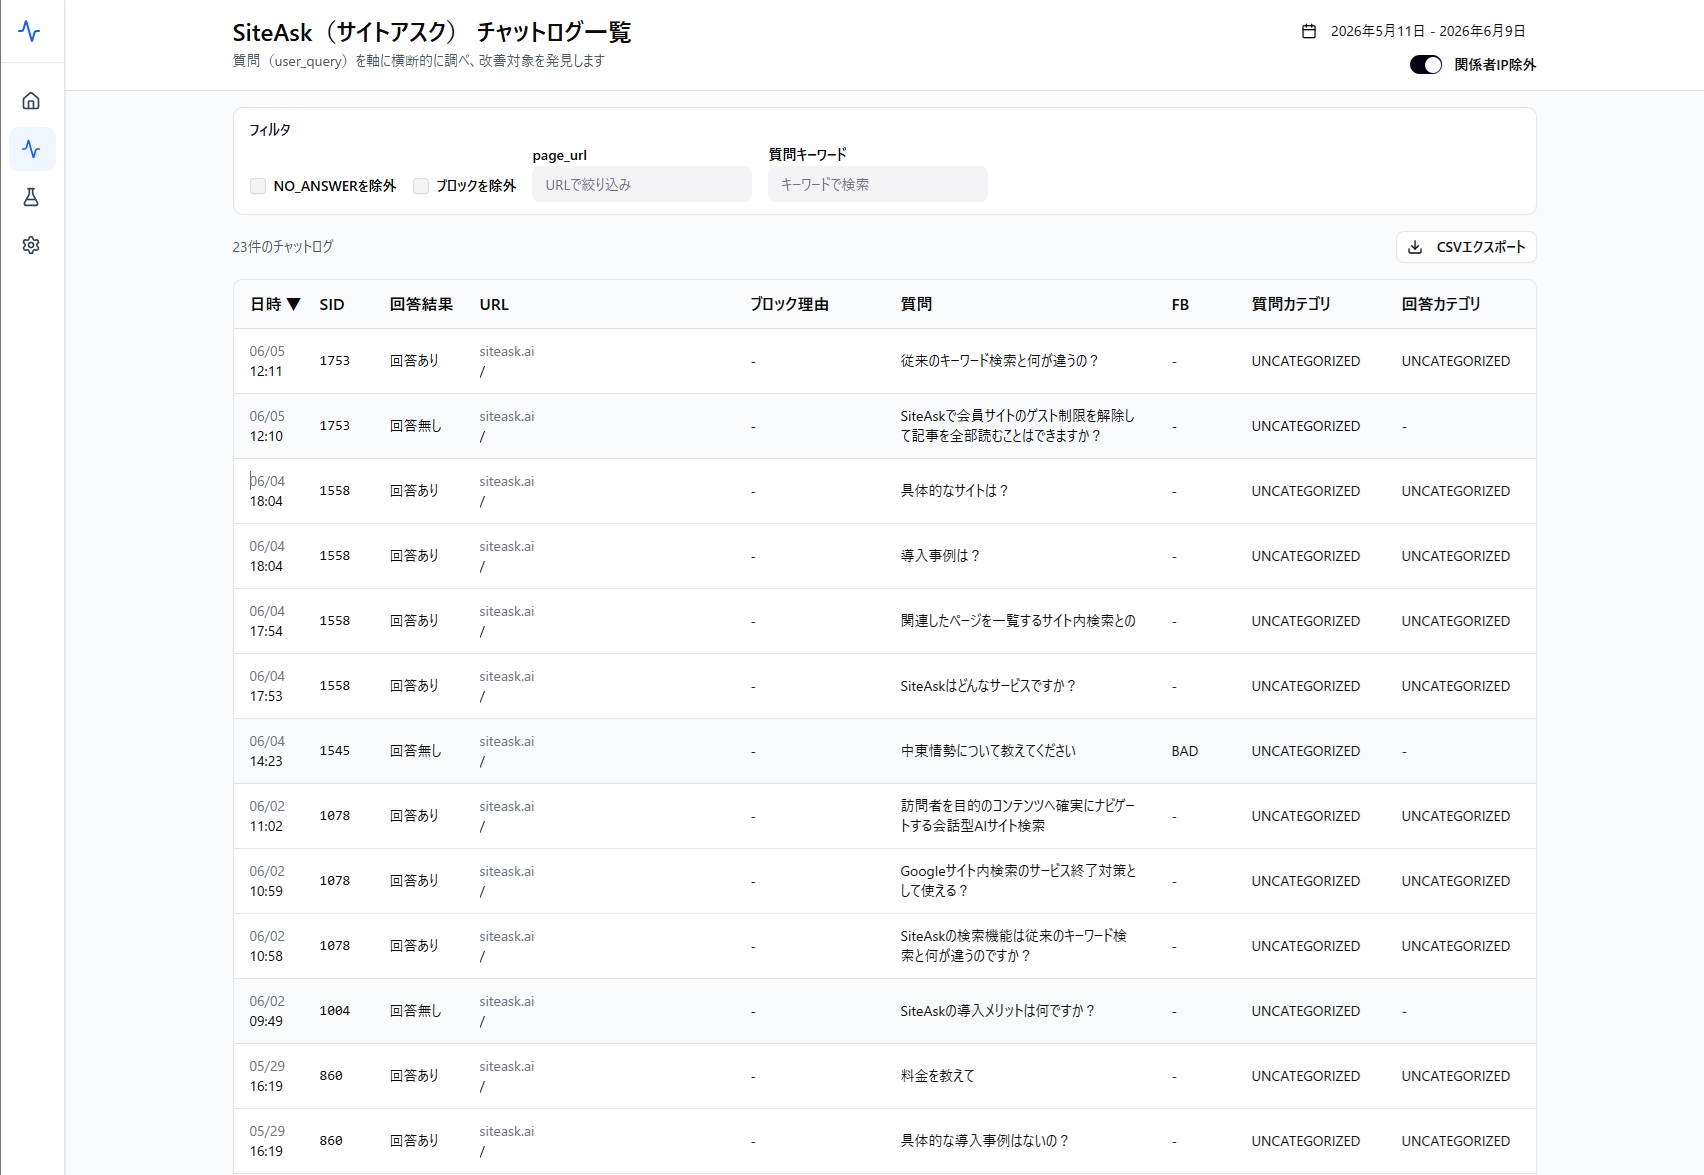Click the FB column header

click(x=1180, y=304)
